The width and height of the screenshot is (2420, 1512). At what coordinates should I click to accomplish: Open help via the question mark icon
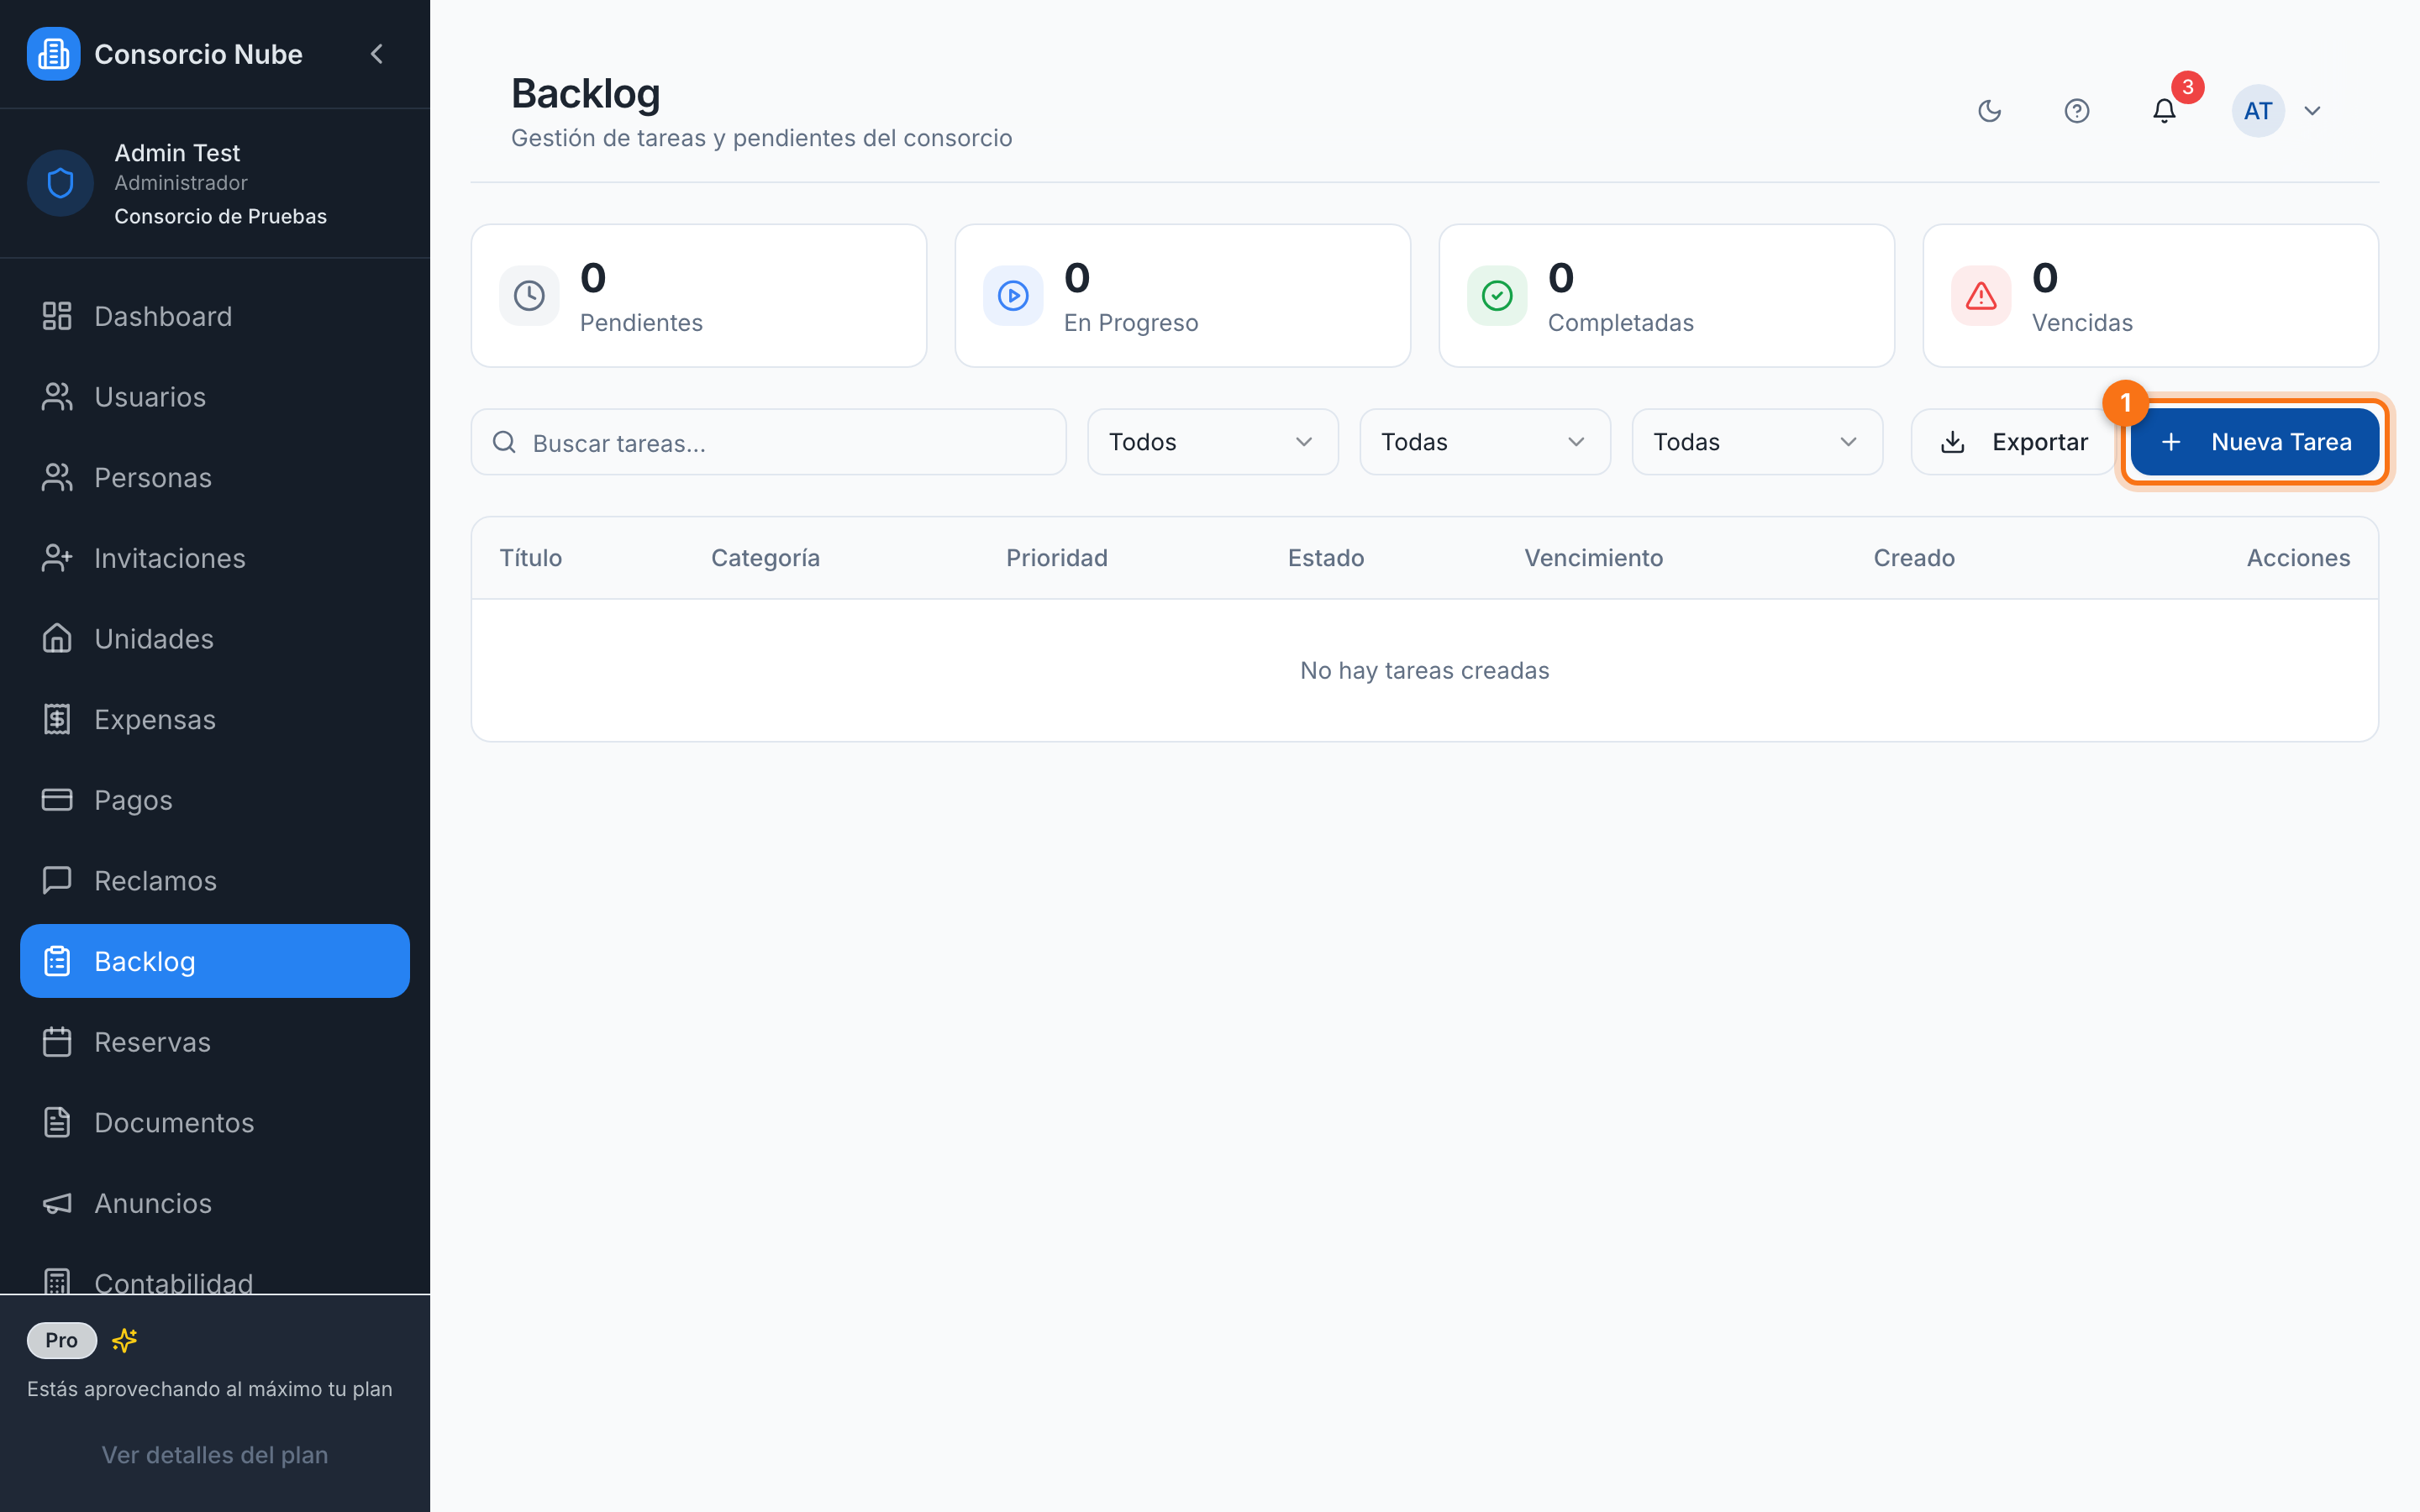[2077, 111]
